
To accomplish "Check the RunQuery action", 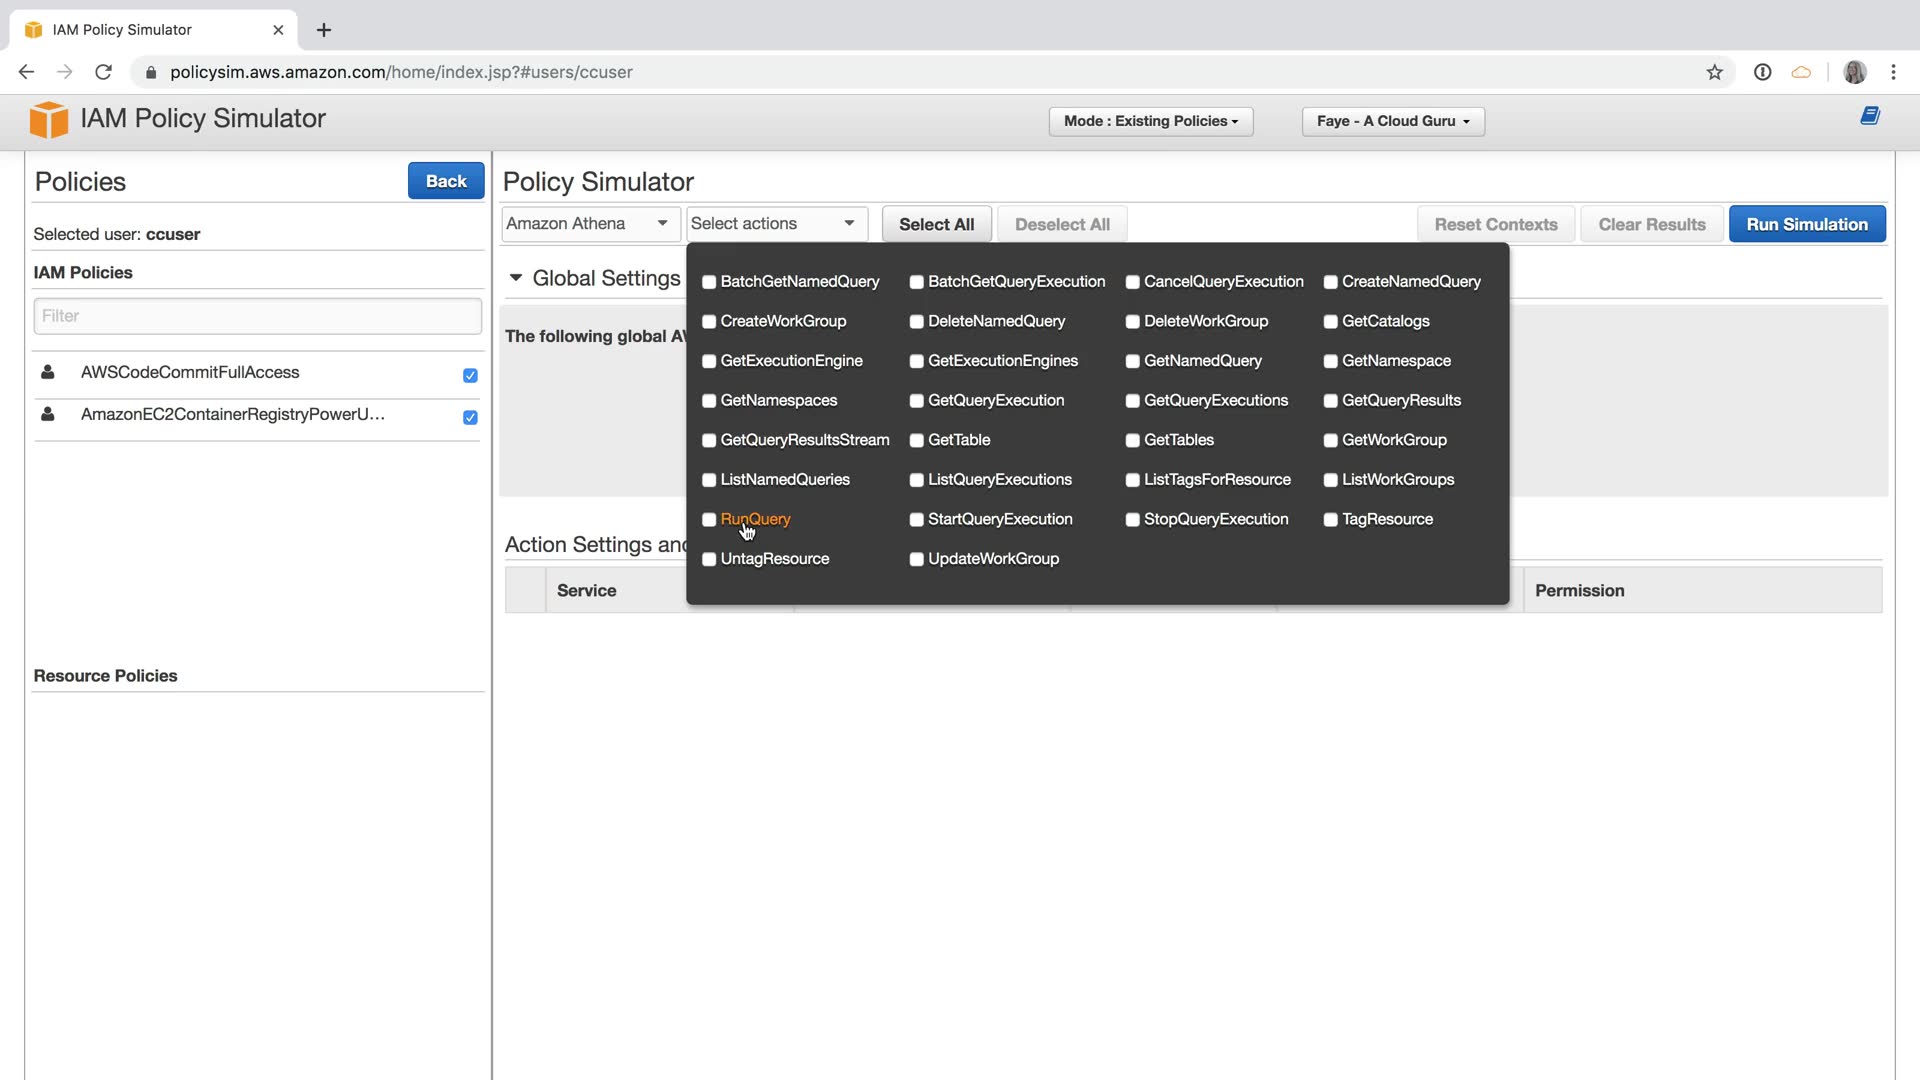I will [709, 520].
